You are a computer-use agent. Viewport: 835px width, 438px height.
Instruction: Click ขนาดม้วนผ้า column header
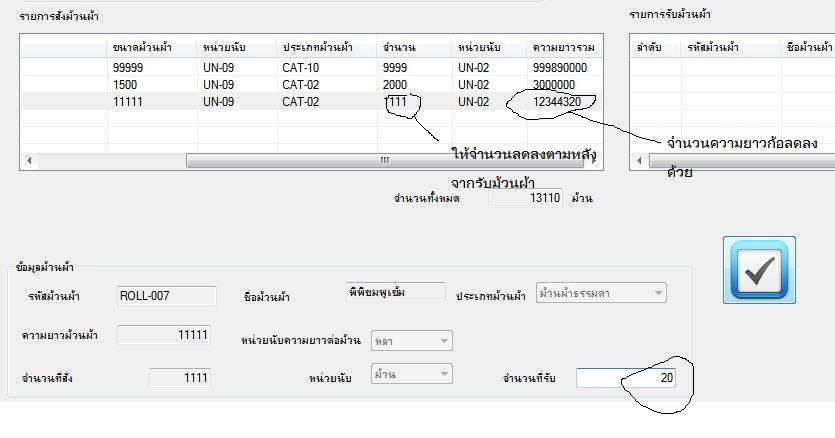point(152,47)
